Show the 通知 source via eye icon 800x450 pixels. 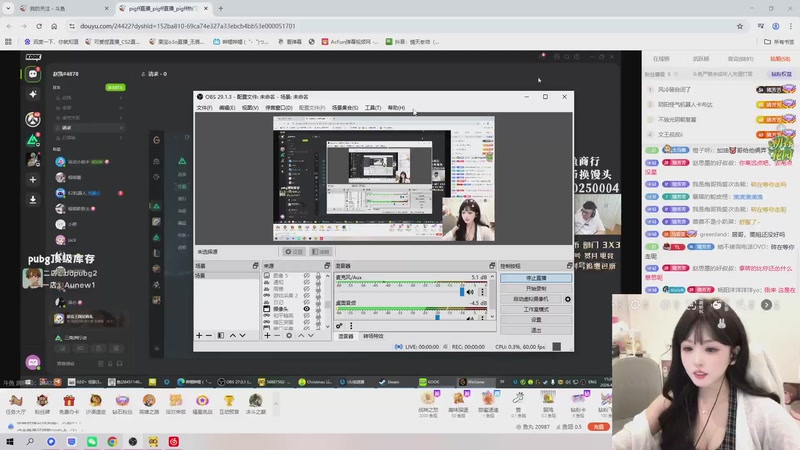307,282
